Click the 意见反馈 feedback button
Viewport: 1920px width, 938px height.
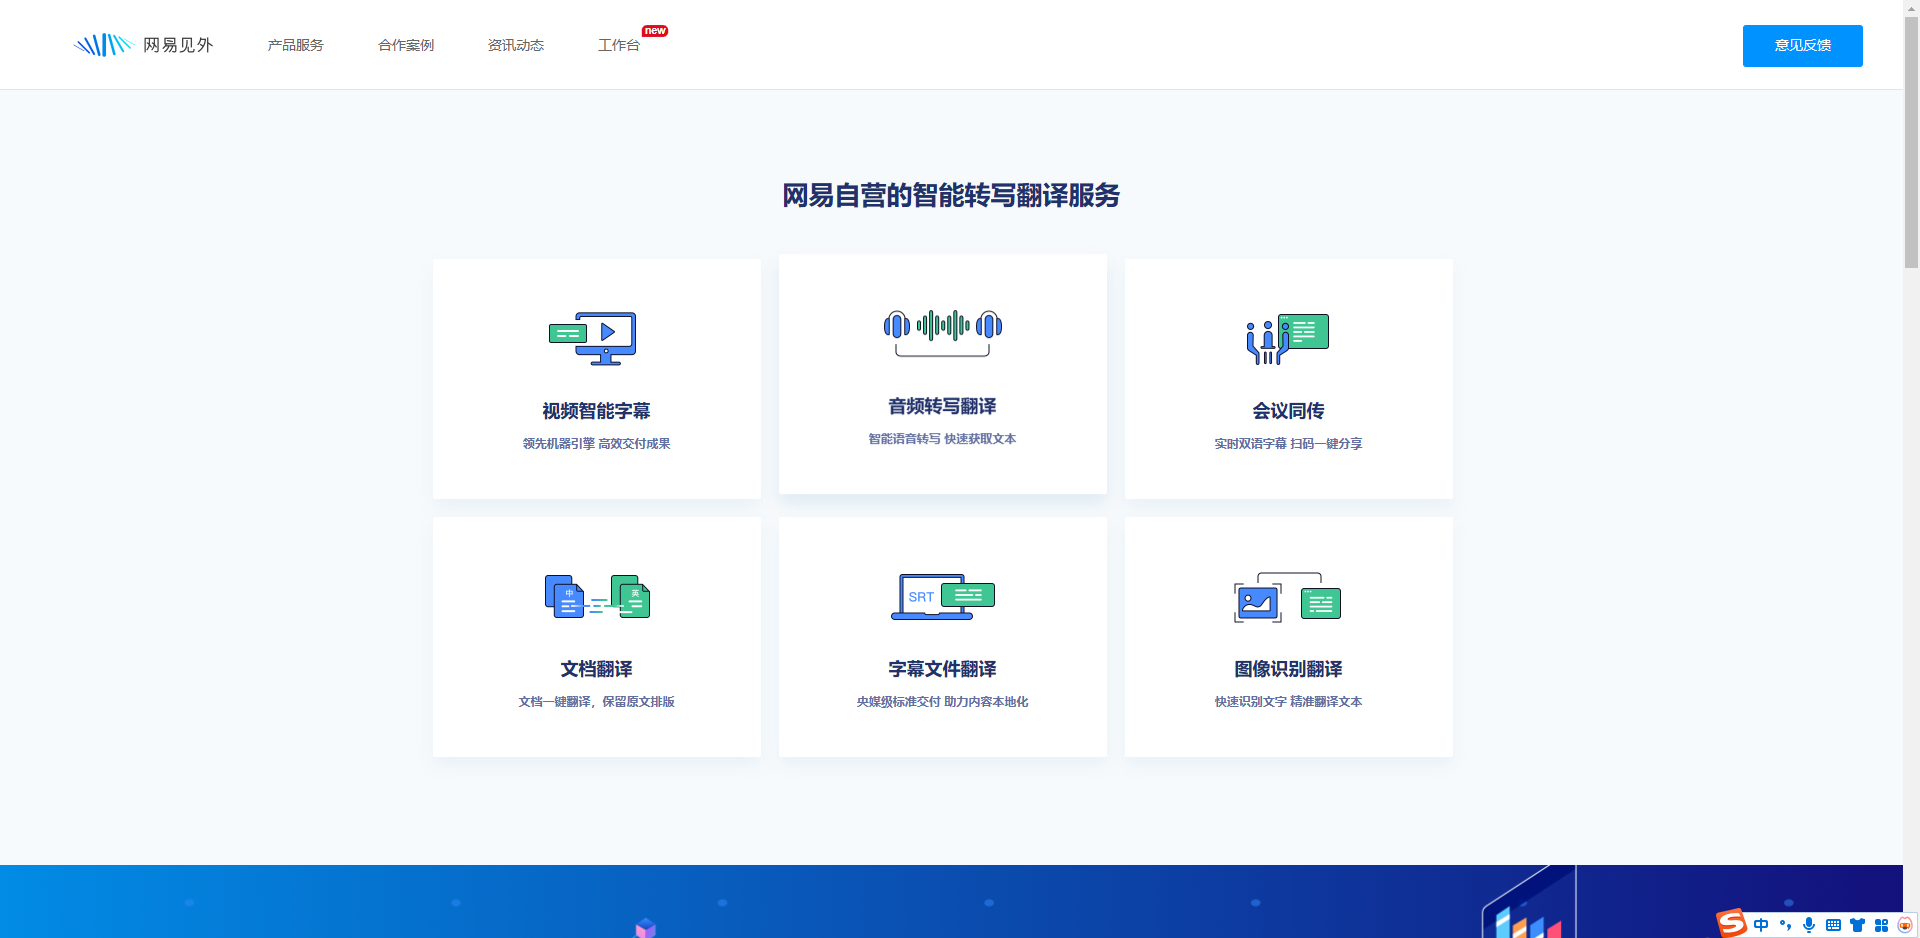click(x=1802, y=45)
